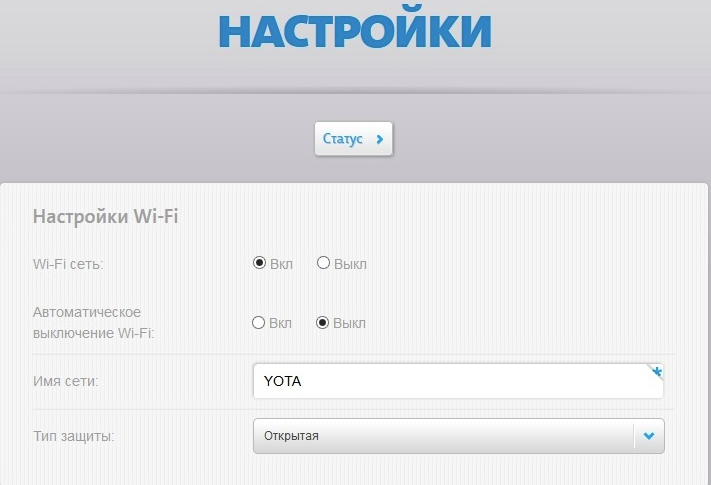The width and height of the screenshot is (711, 485).
Task: Click the Тип защиты: label
Action: 73,436
